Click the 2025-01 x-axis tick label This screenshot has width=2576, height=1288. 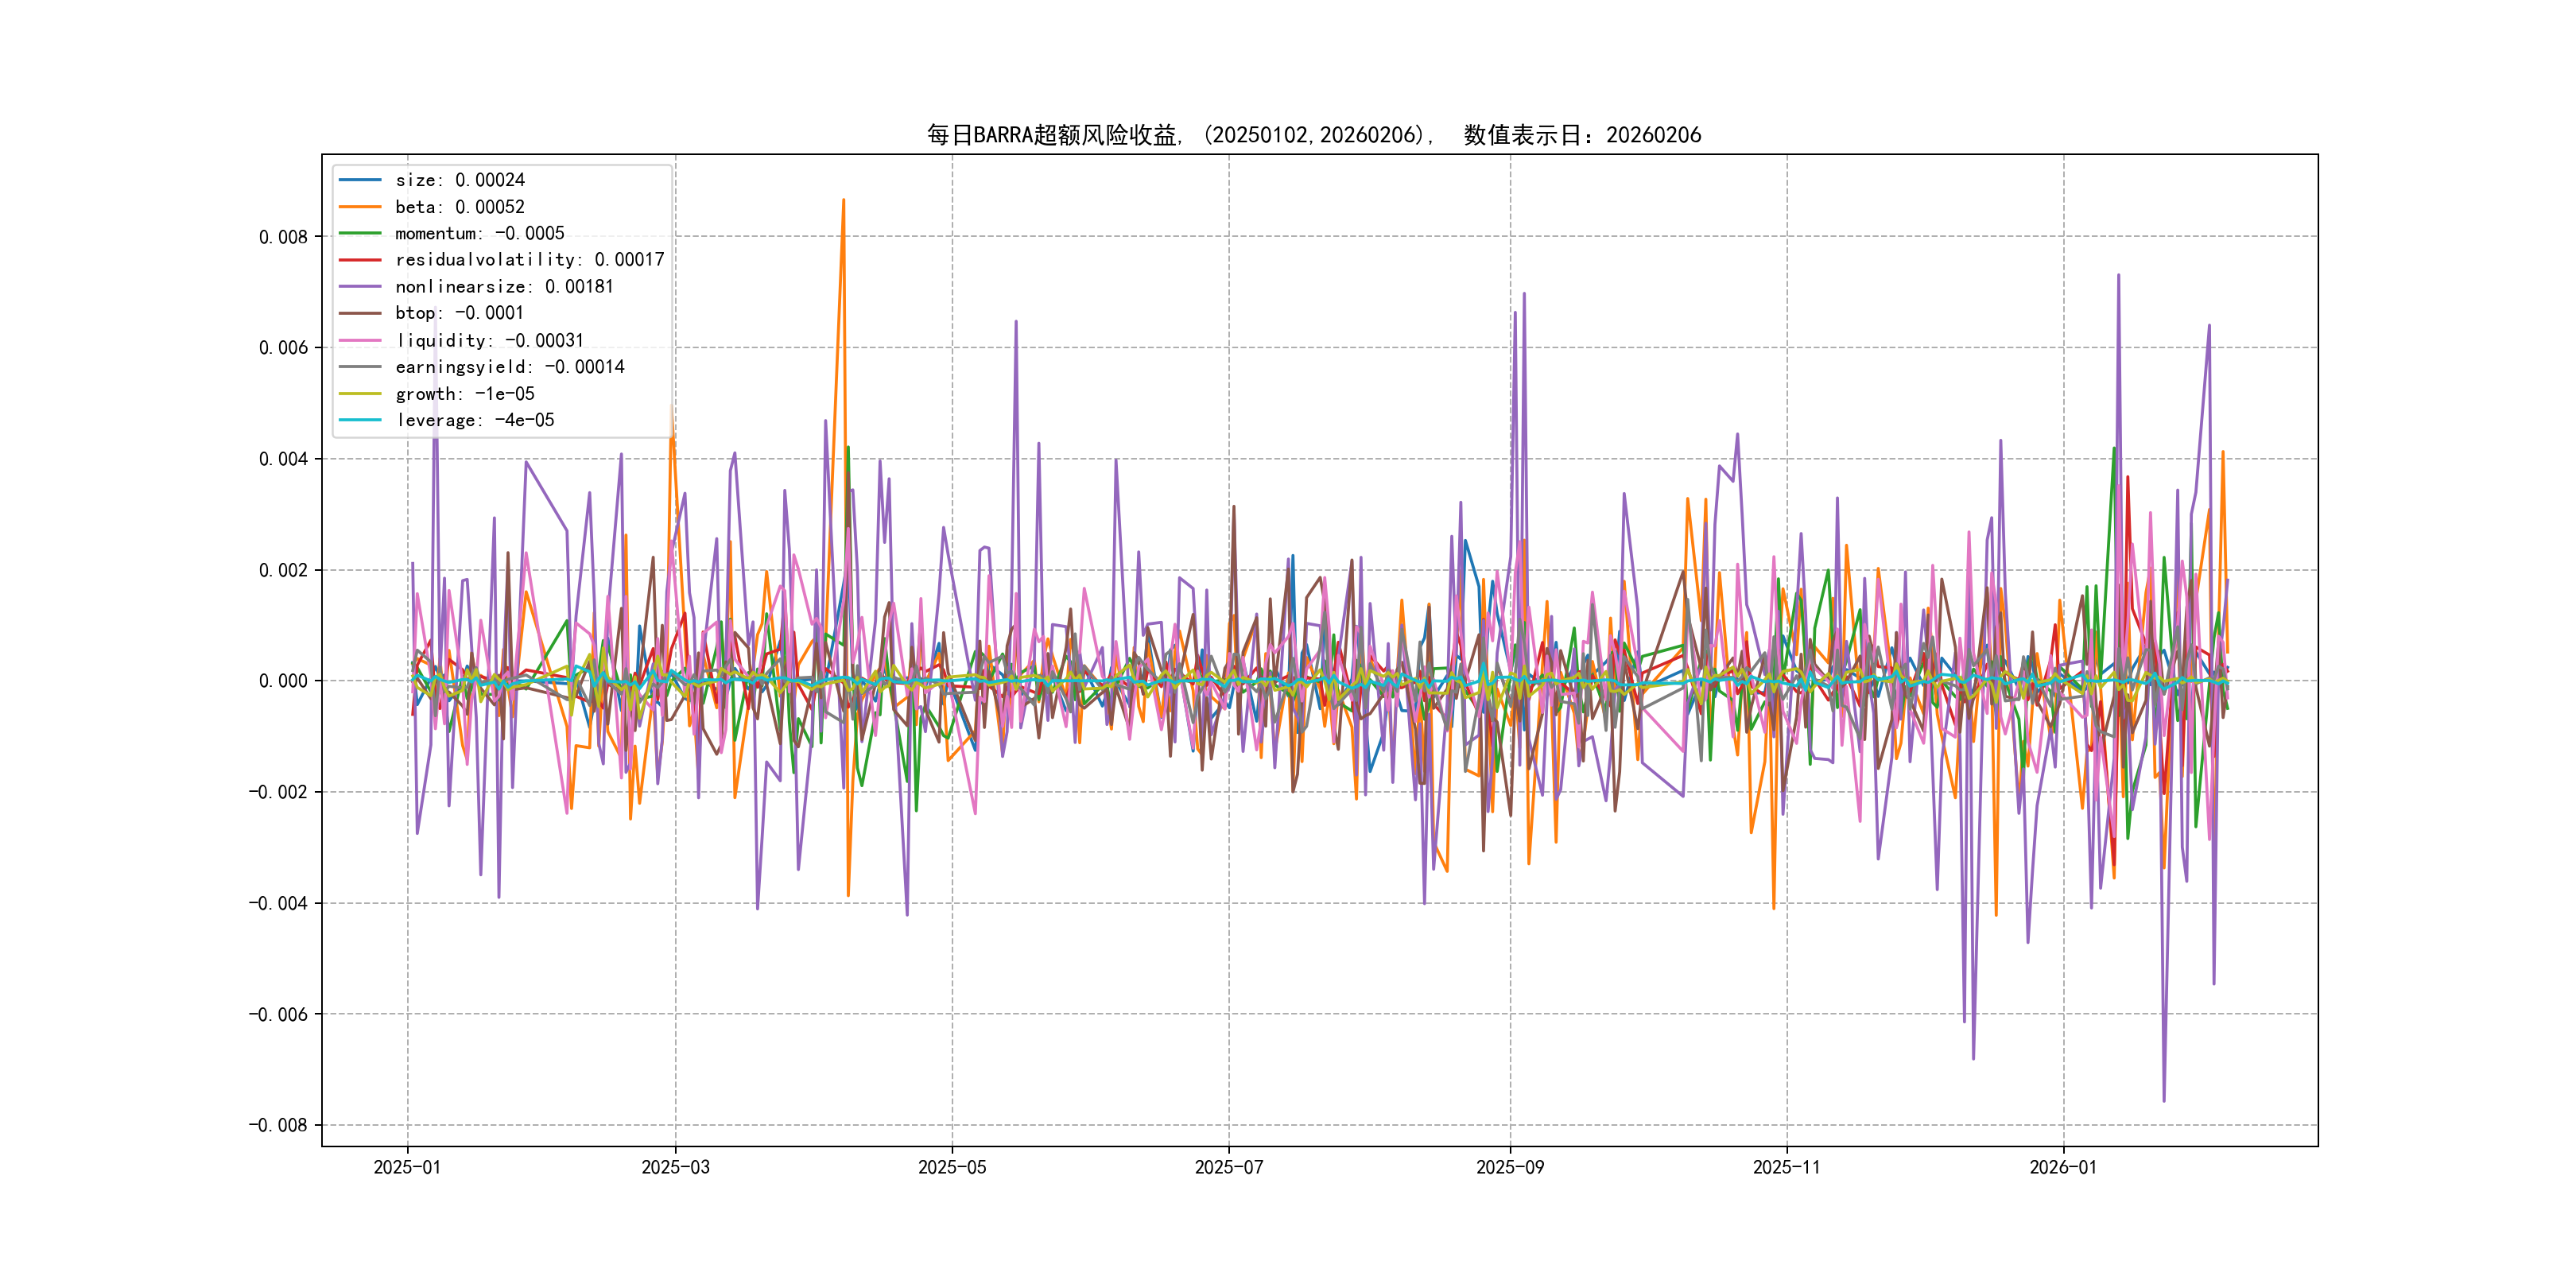coord(407,1167)
